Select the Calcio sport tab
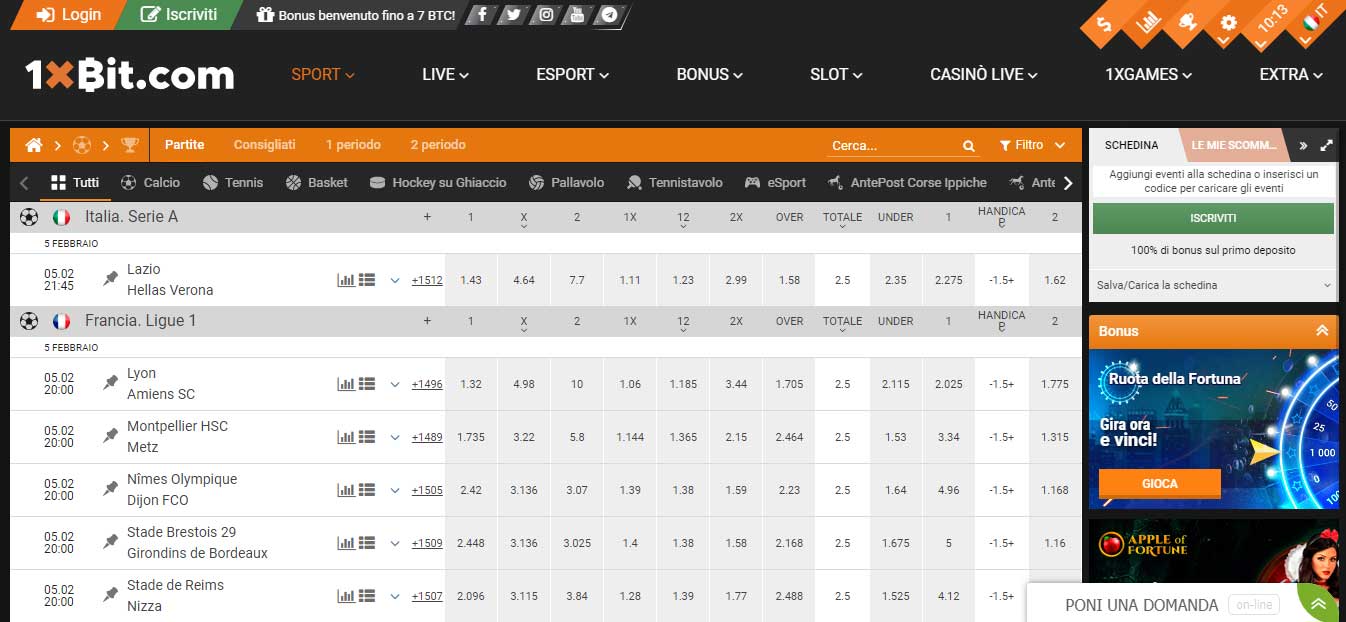Viewport: 1346px width, 622px height. [x=151, y=182]
